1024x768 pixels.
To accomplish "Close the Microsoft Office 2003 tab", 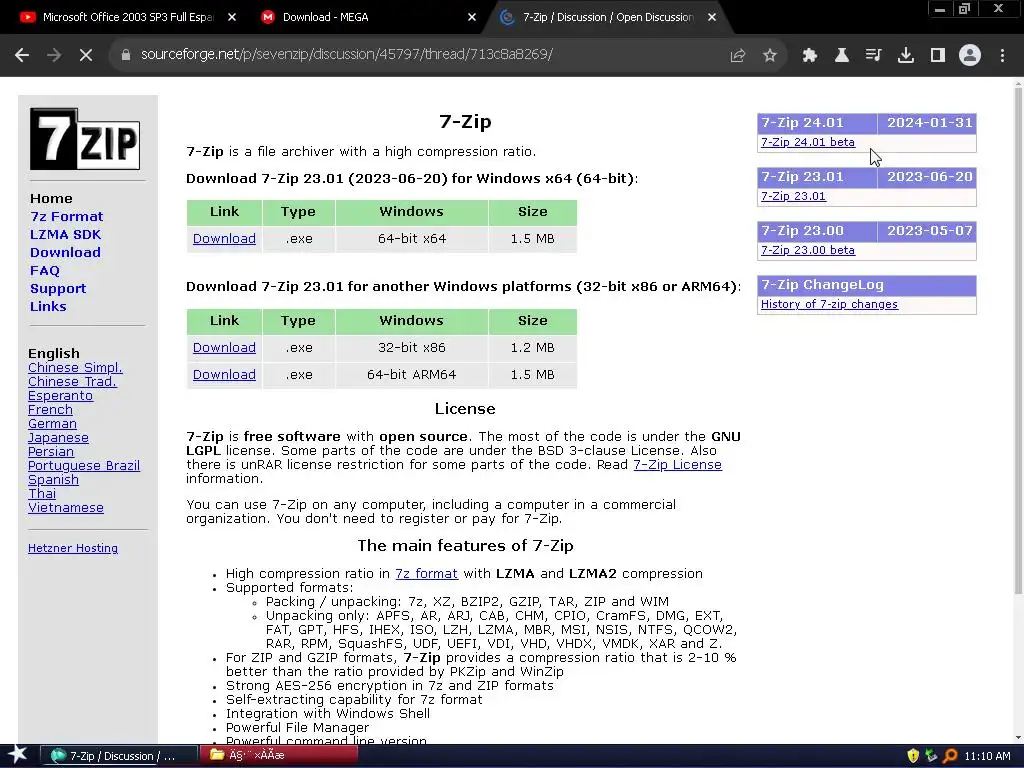I will [232, 18].
